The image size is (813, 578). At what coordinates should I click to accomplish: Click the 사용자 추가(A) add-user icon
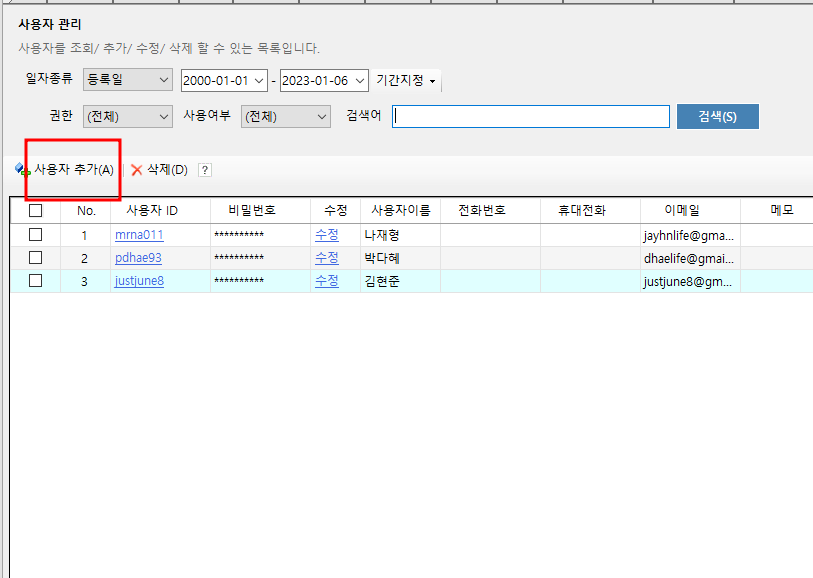pos(22,170)
